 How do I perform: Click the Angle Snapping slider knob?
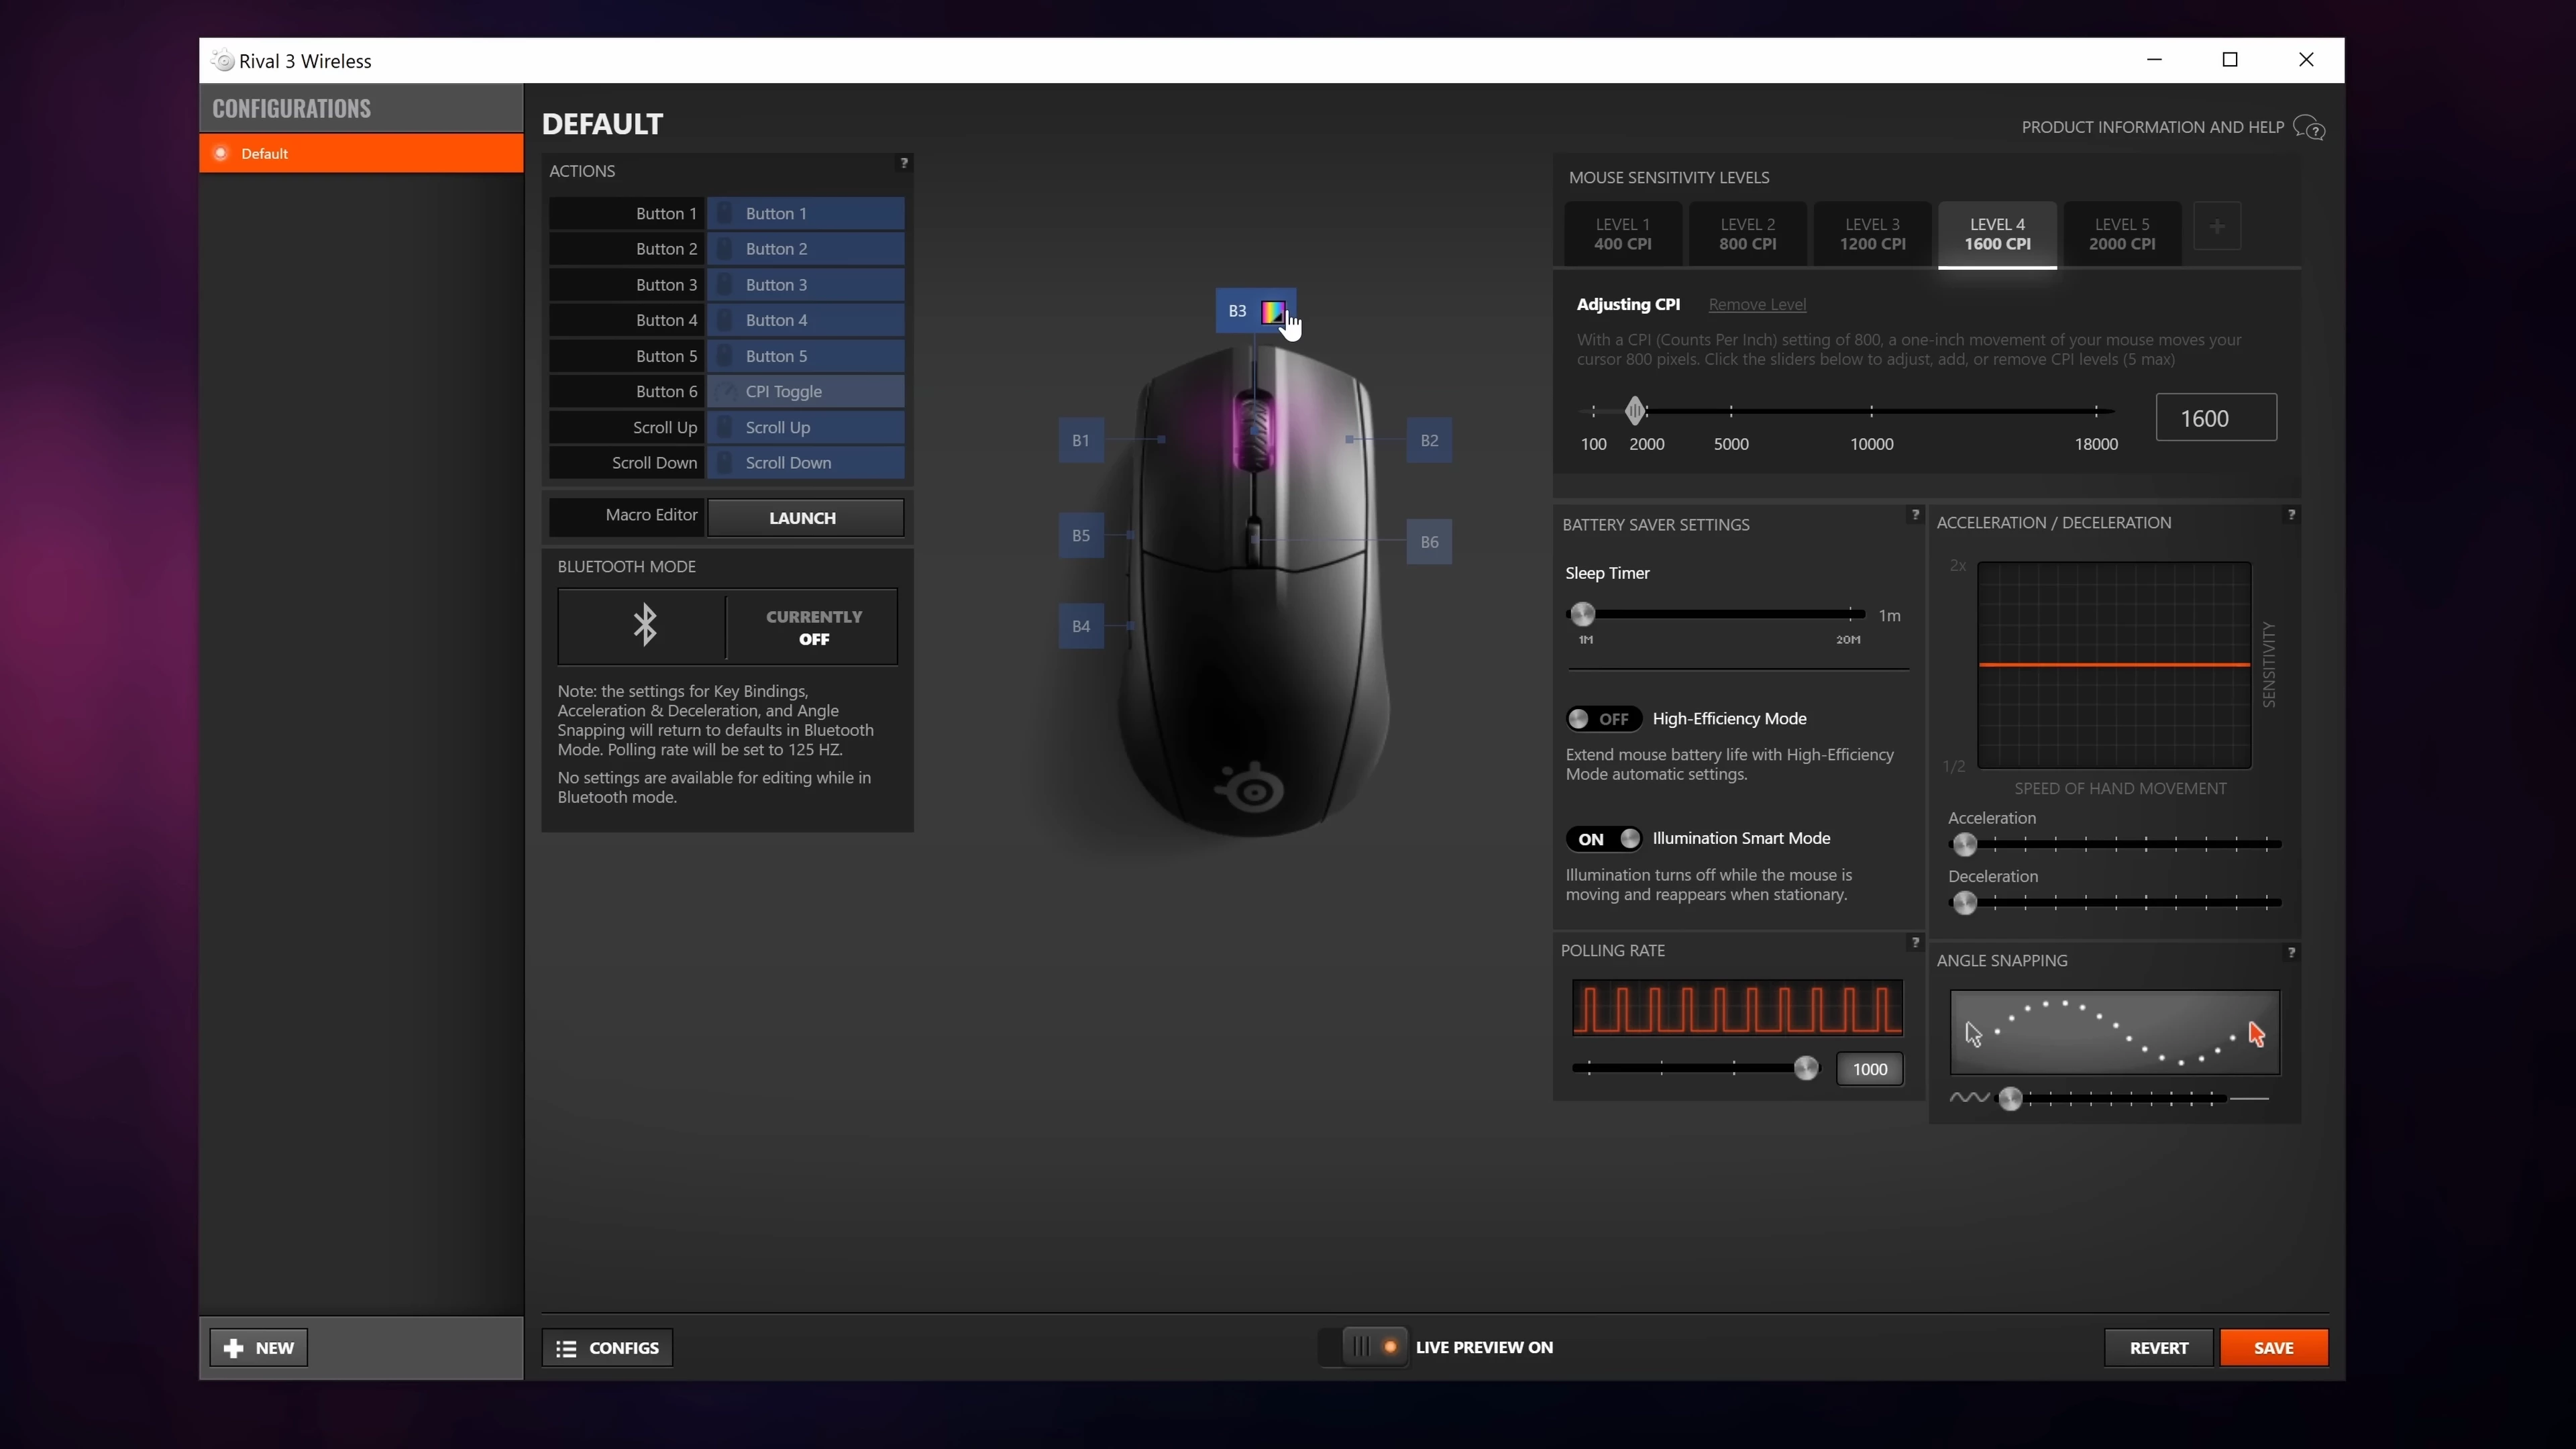[2010, 1099]
